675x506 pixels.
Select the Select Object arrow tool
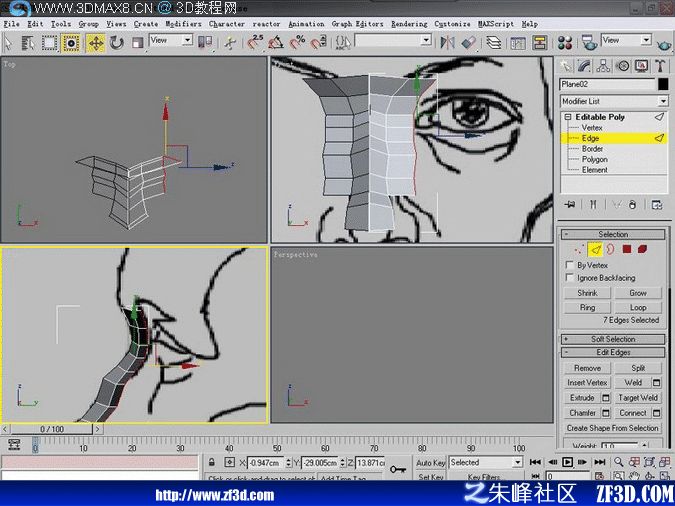(x=8, y=43)
